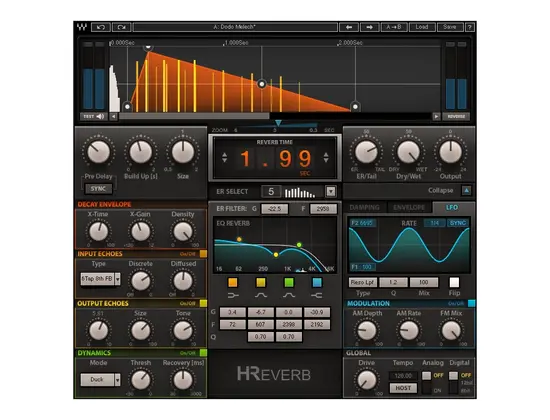Toggle Modulation section On/Off
Viewport: 550px width, 420px height.
tap(471, 303)
